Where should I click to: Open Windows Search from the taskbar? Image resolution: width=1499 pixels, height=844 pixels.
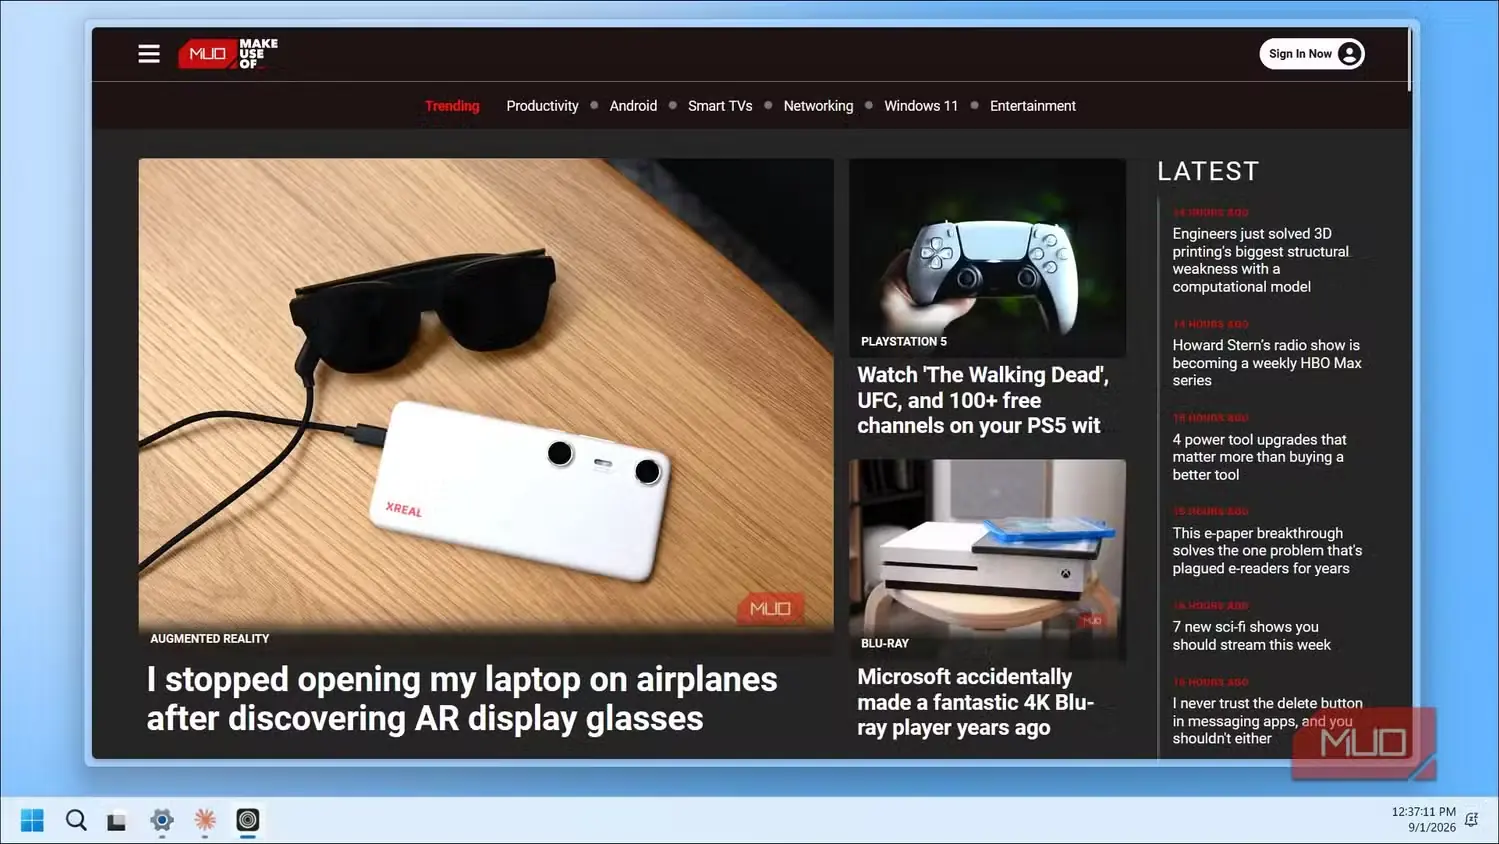tap(76, 821)
